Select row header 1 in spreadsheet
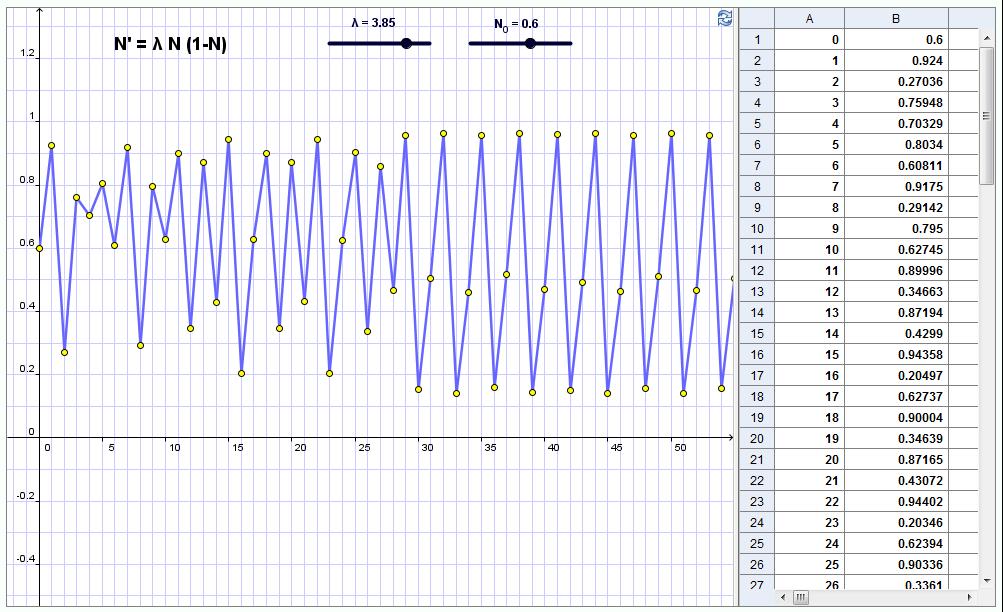Viewport: 1003px width, 612px height. coord(757,40)
